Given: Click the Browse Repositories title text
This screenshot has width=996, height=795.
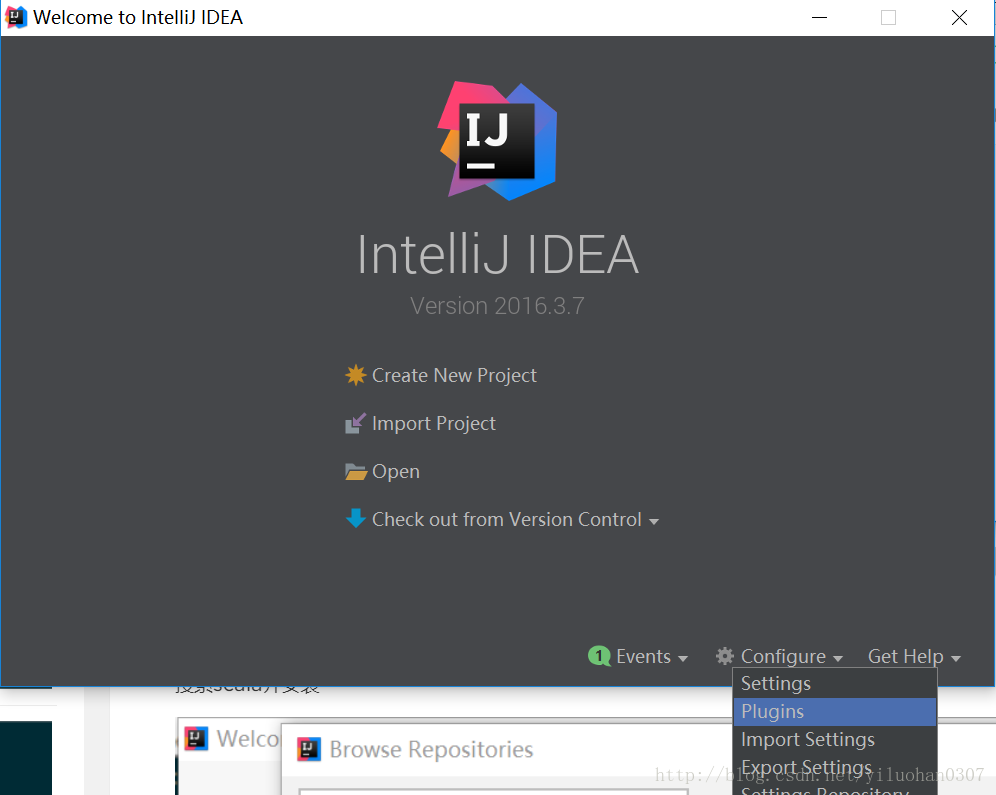Looking at the screenshot, I should (x=431, y=750).
